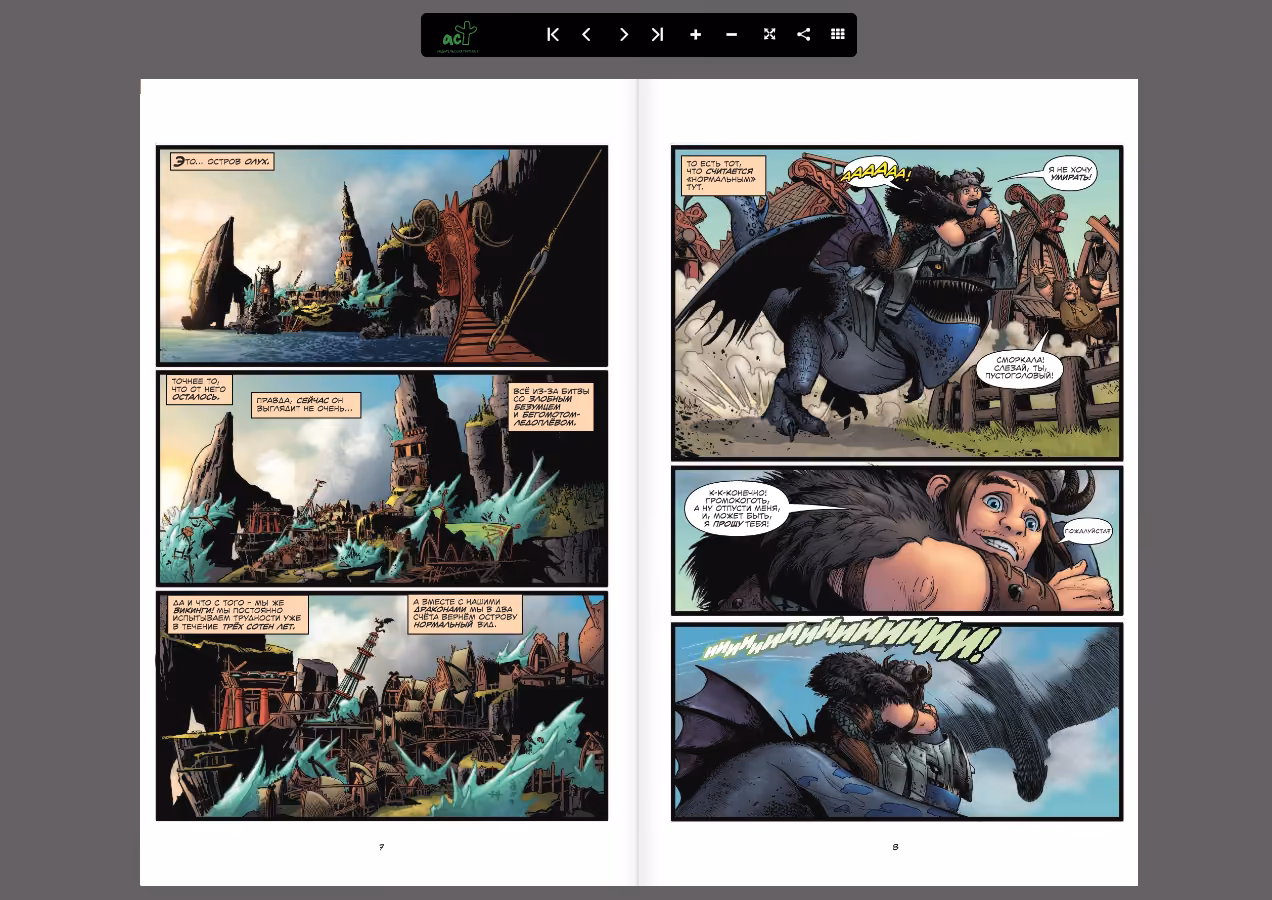
Task: Click speech bubble 'Я не хочу умирать!'
Action: [1070, 173]
